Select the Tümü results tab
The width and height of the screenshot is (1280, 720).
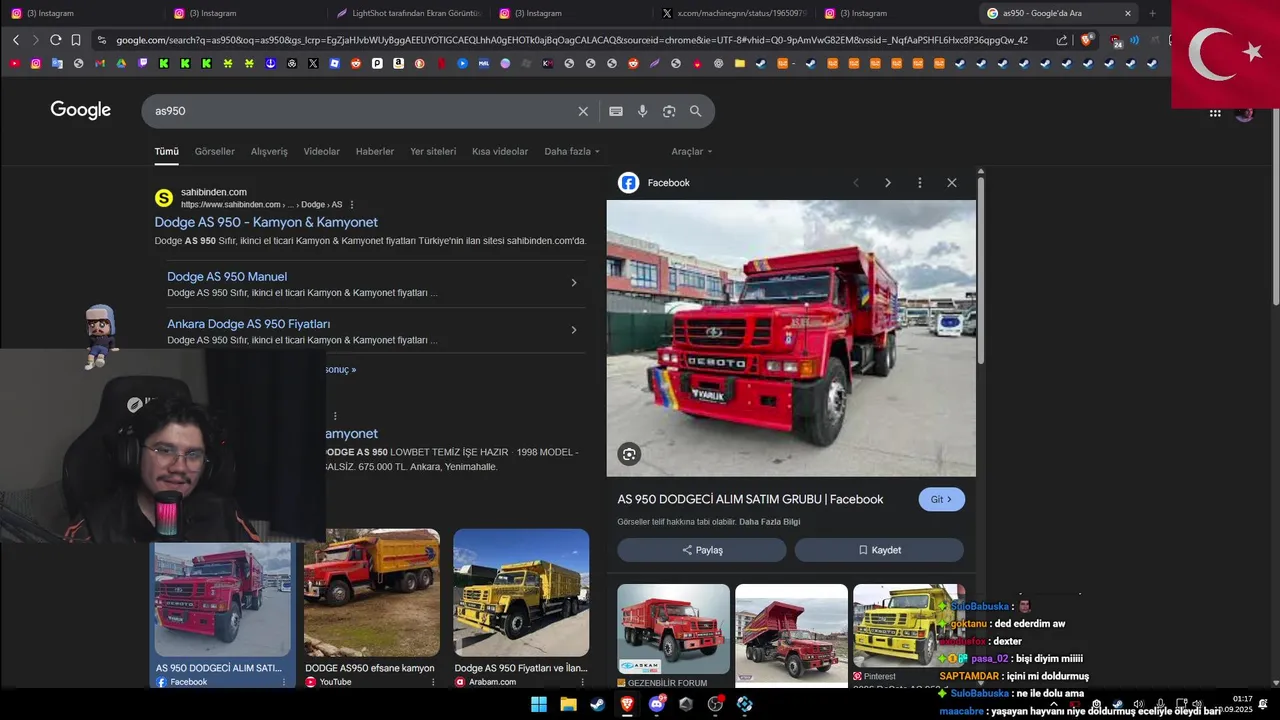166,152
